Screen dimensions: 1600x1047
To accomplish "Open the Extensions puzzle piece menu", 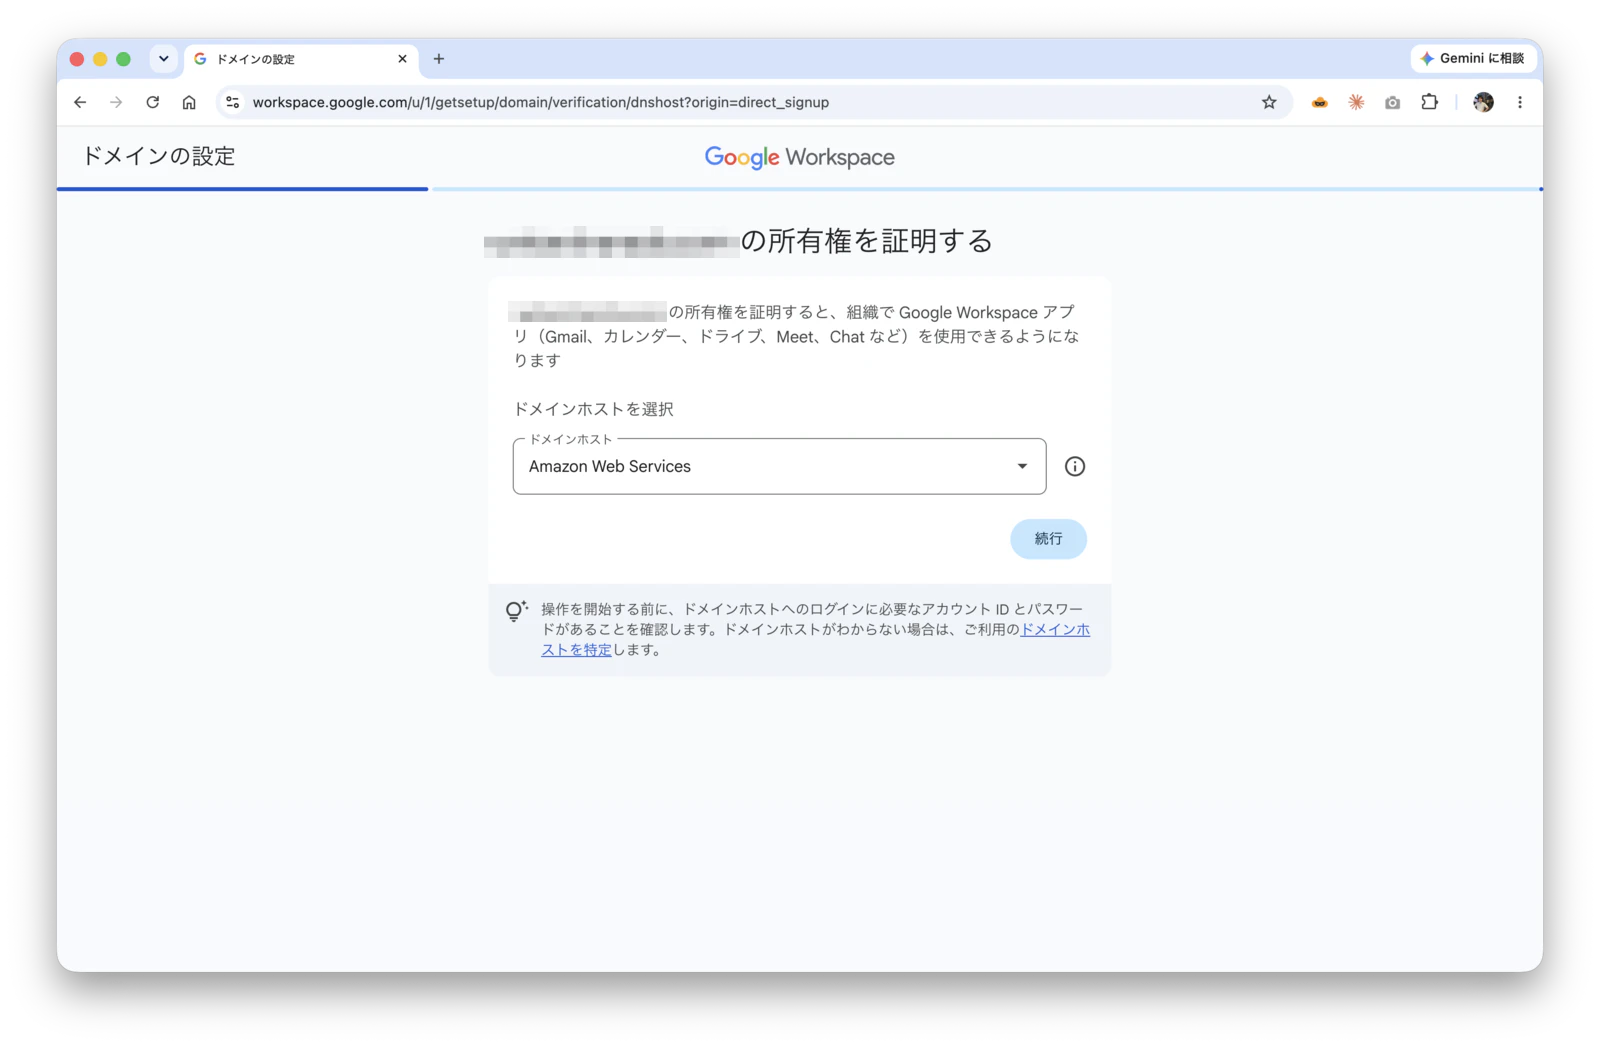I will click(x=1429, y=102).
